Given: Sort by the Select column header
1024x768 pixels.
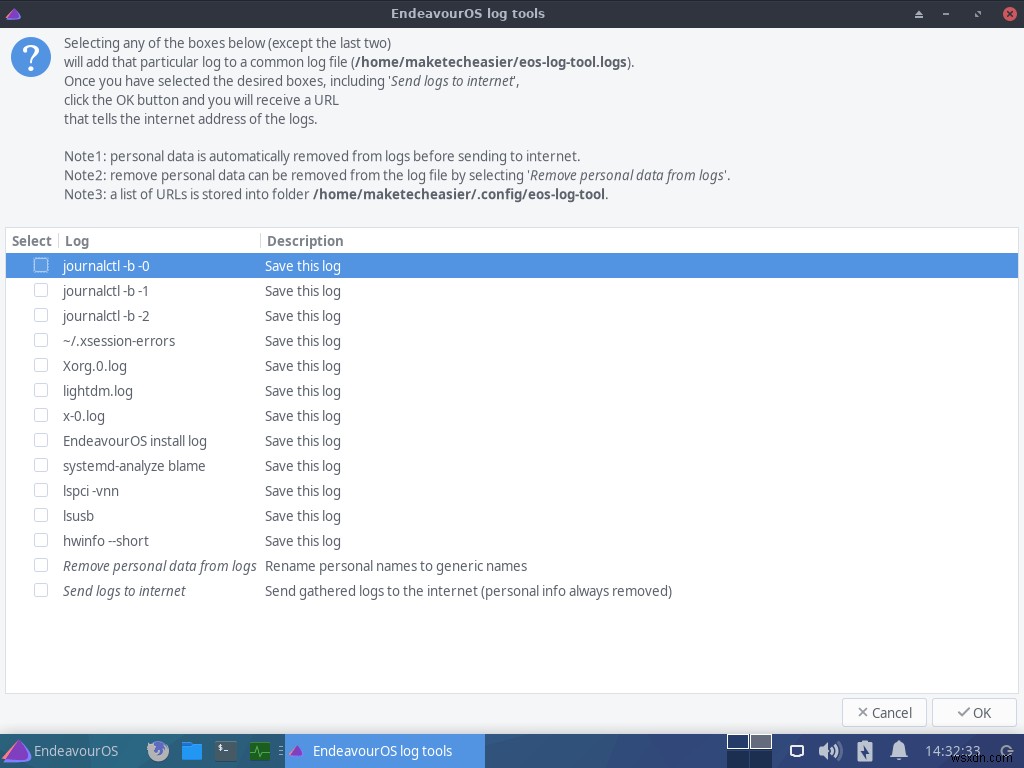Looking at the screenshot, I should coord(31,241).
